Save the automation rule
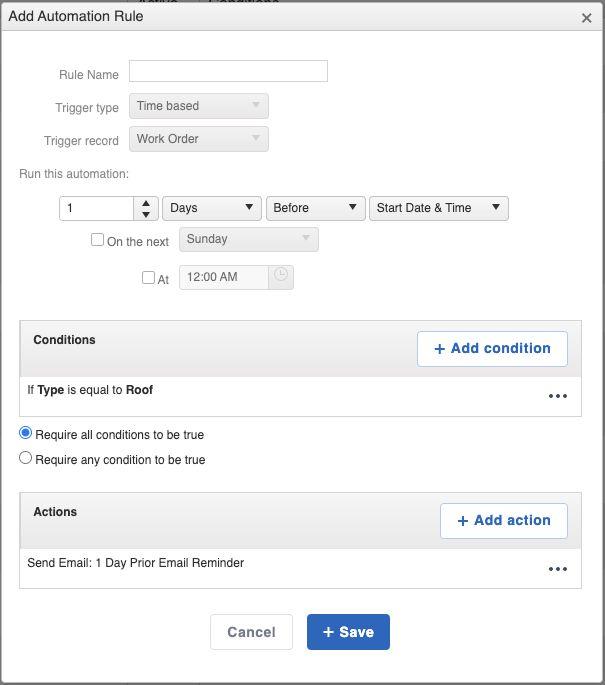 348,632
